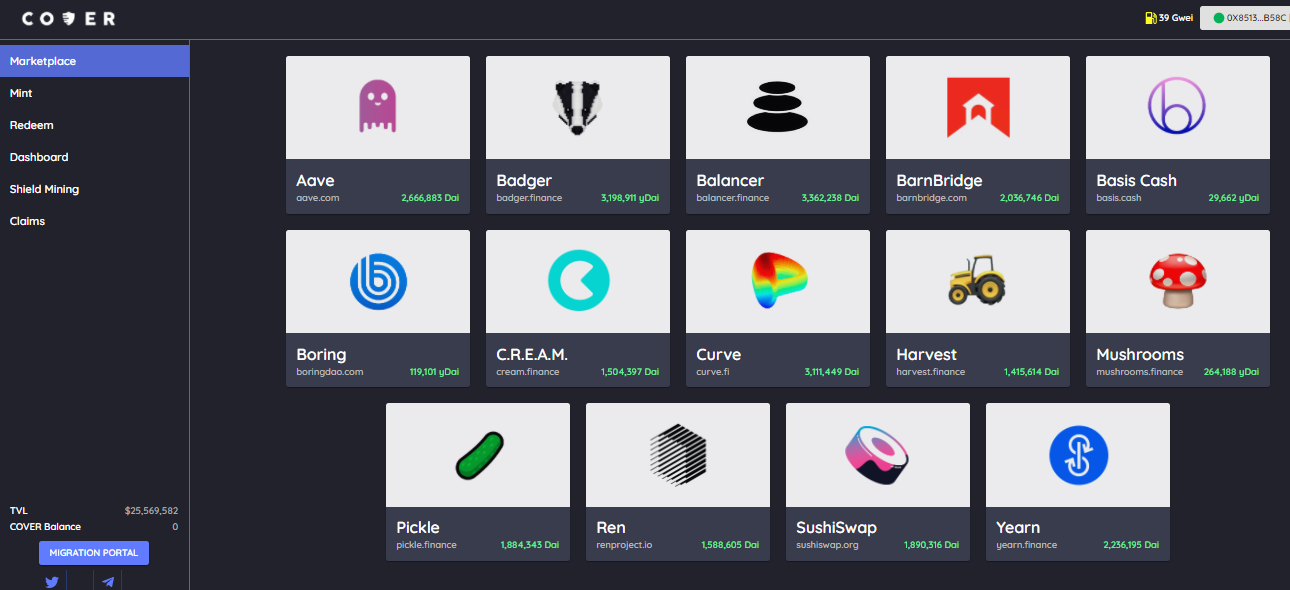The height and width of the screenshot is (590, 1290).
Task: Visit the boringdao.com link
Action: pyautogui.click(x=329, y=372)
